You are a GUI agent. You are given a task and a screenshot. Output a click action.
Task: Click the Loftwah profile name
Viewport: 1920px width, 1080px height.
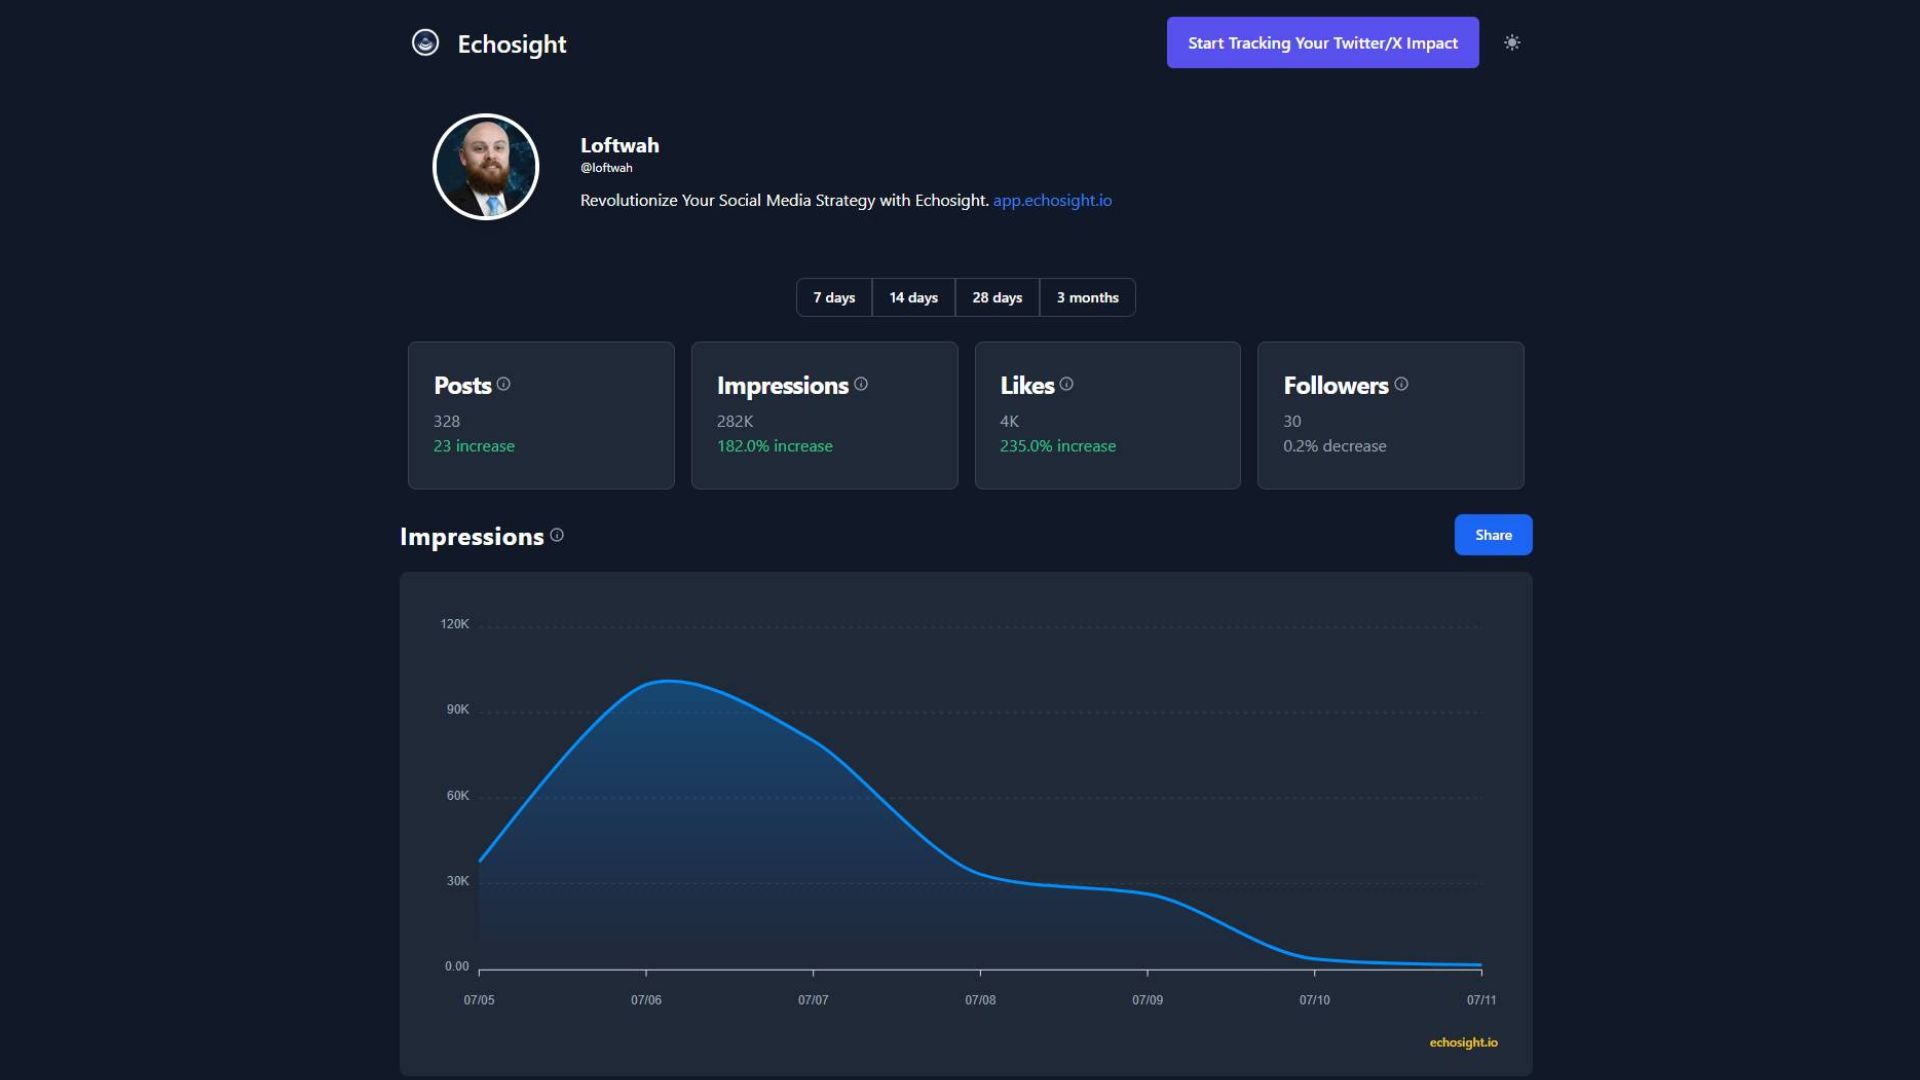(x=620, y=145)
